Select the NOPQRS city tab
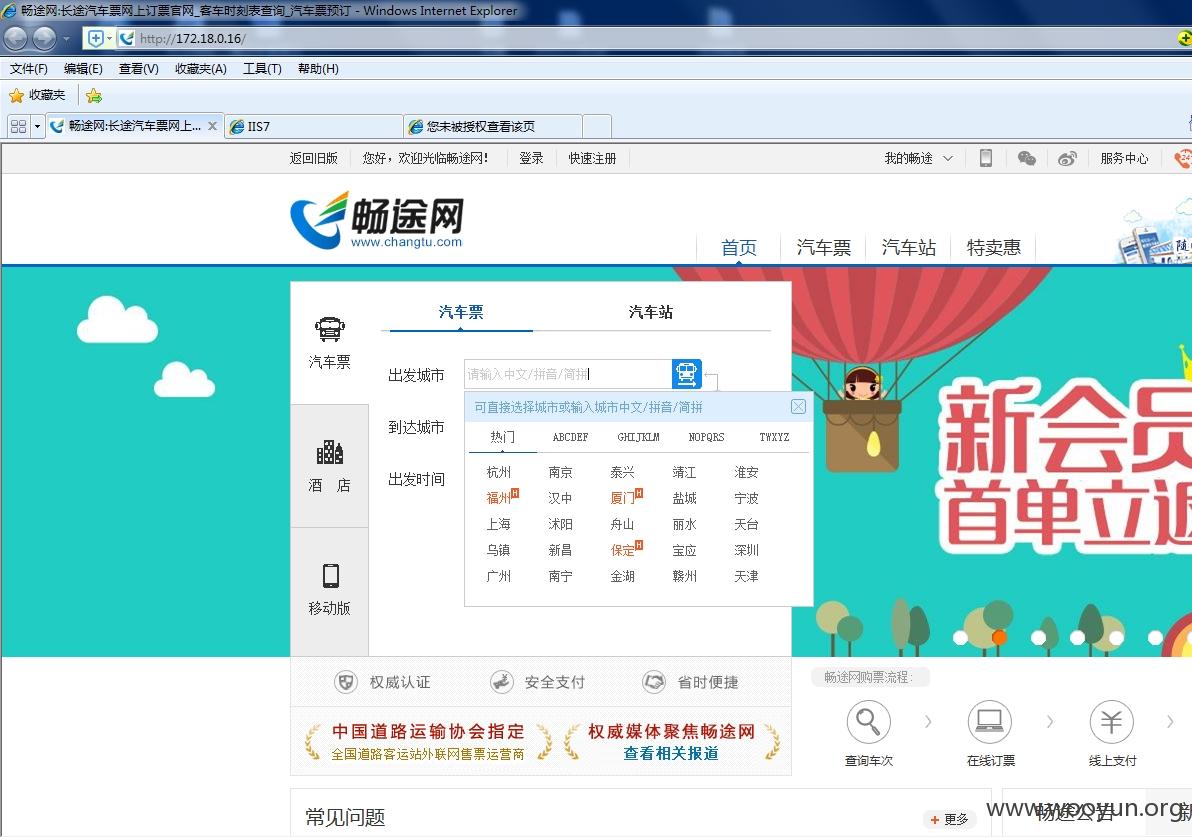This screenshot has width=1192, height=837. (x=706, y=437)
